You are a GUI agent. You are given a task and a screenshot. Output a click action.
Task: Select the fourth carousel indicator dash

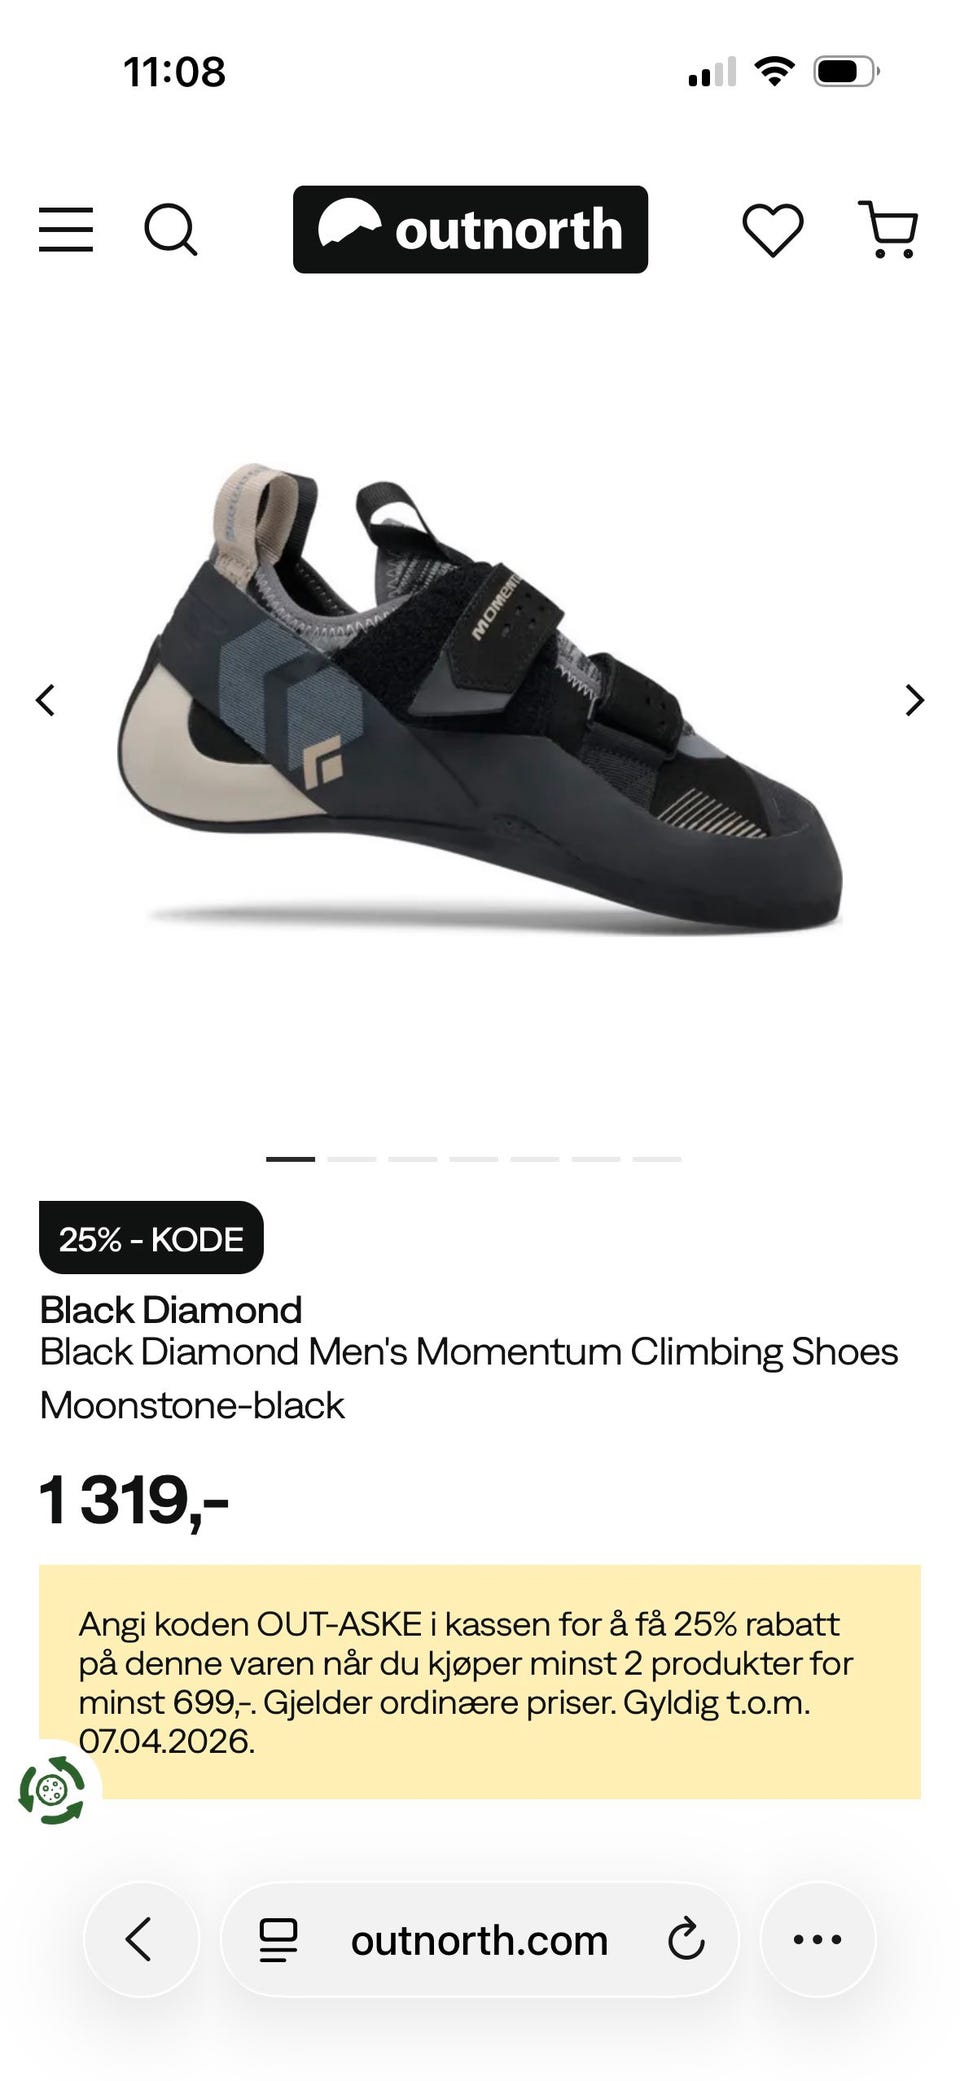(x=473, y=1159)
